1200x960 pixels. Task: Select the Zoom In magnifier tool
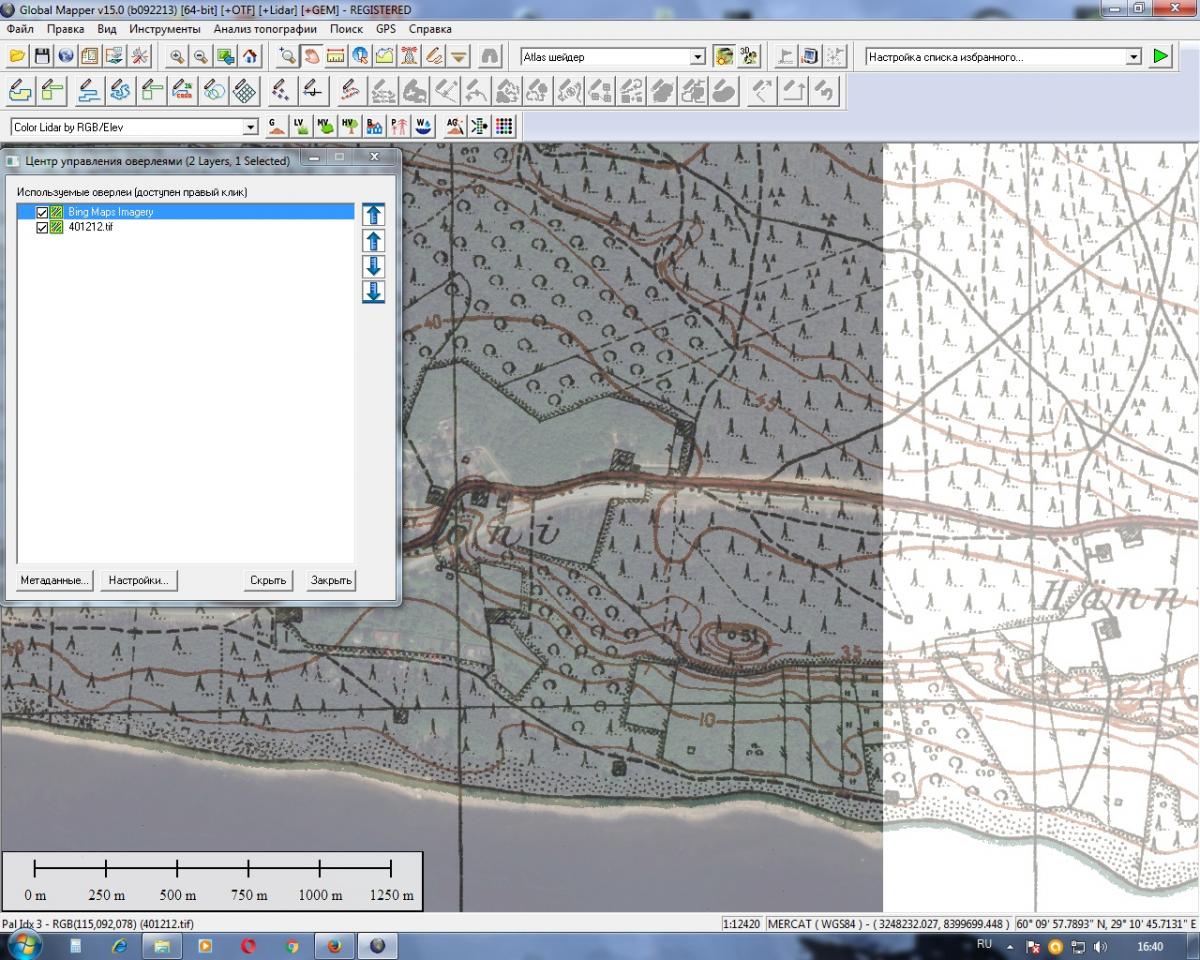(x=177, y=57)
